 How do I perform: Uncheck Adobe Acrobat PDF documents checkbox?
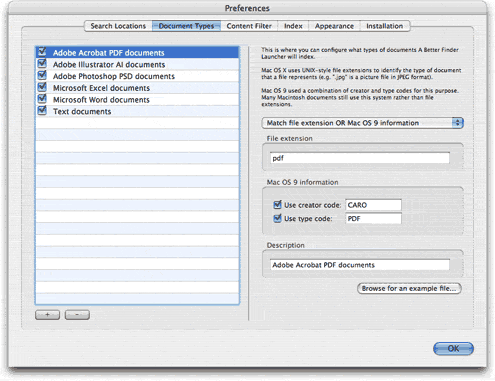point(42,52)
